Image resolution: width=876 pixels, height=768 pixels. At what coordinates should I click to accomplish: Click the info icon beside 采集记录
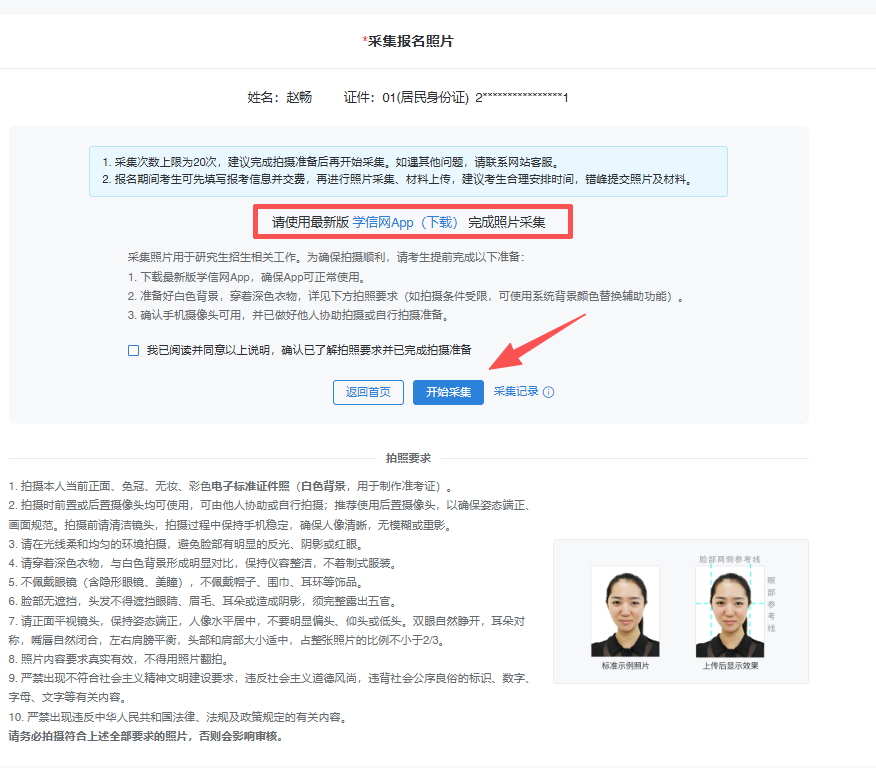(x=549, y=392)
